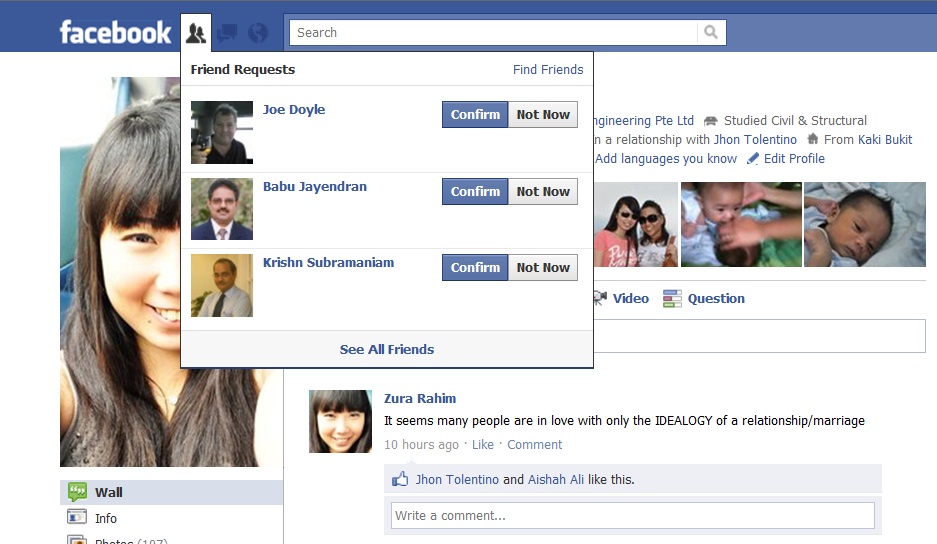Click the hometown house icon
This screenshot has height=544, width=937.
coord(813,139)
